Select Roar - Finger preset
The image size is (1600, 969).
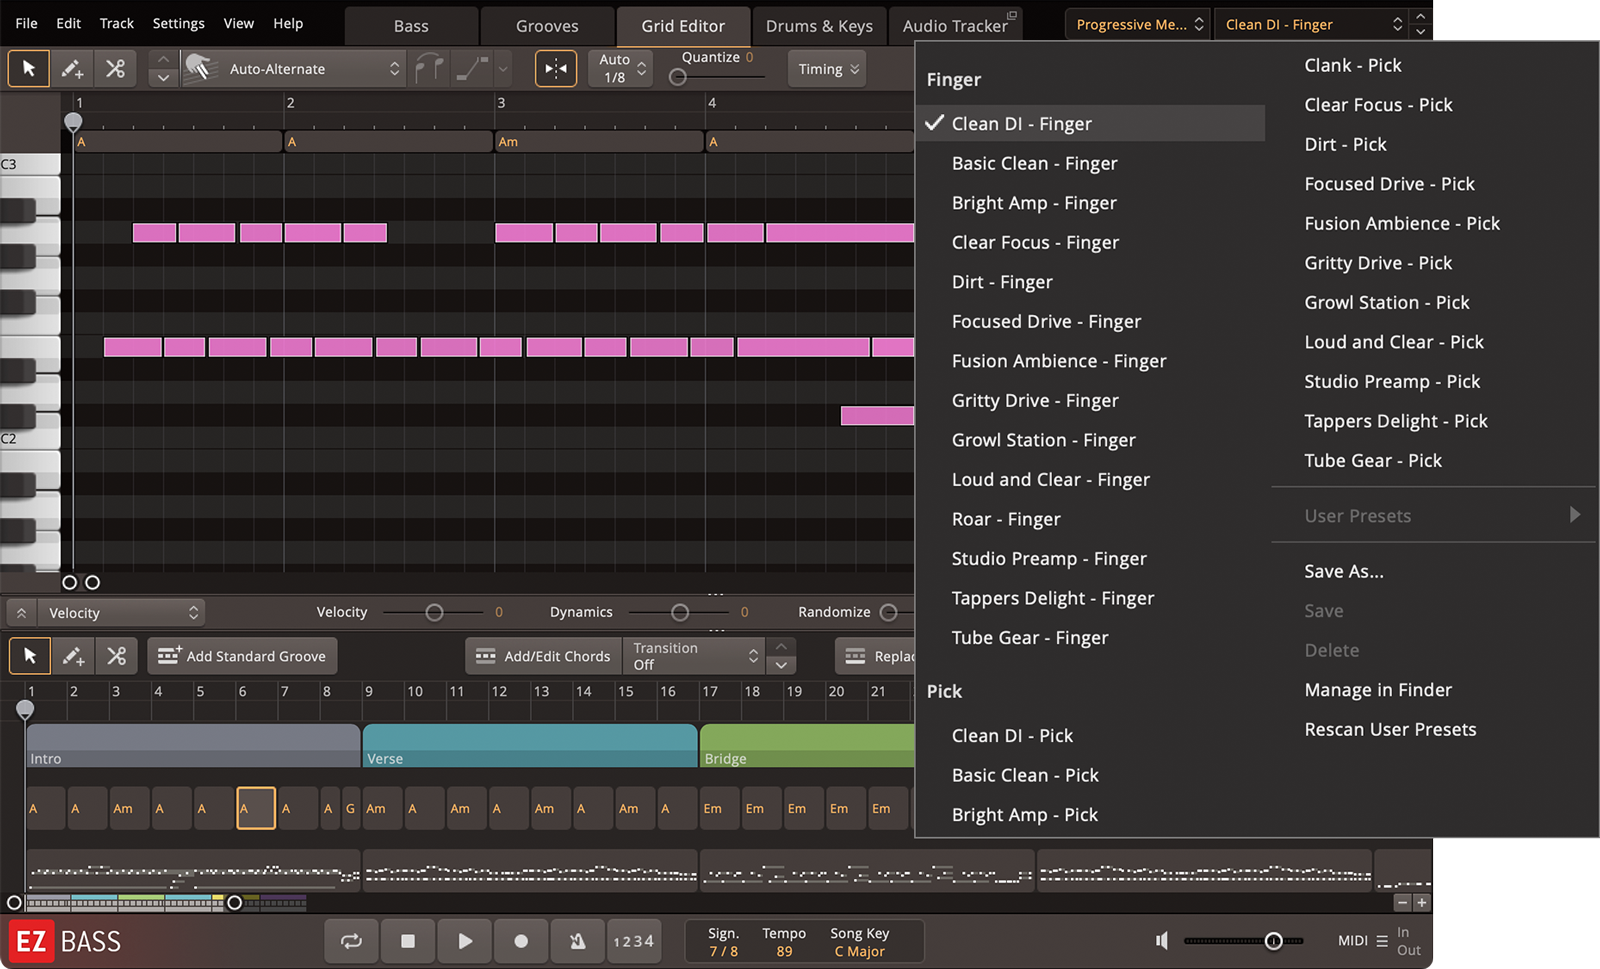pyautogui.click(x=1006, y=519)
